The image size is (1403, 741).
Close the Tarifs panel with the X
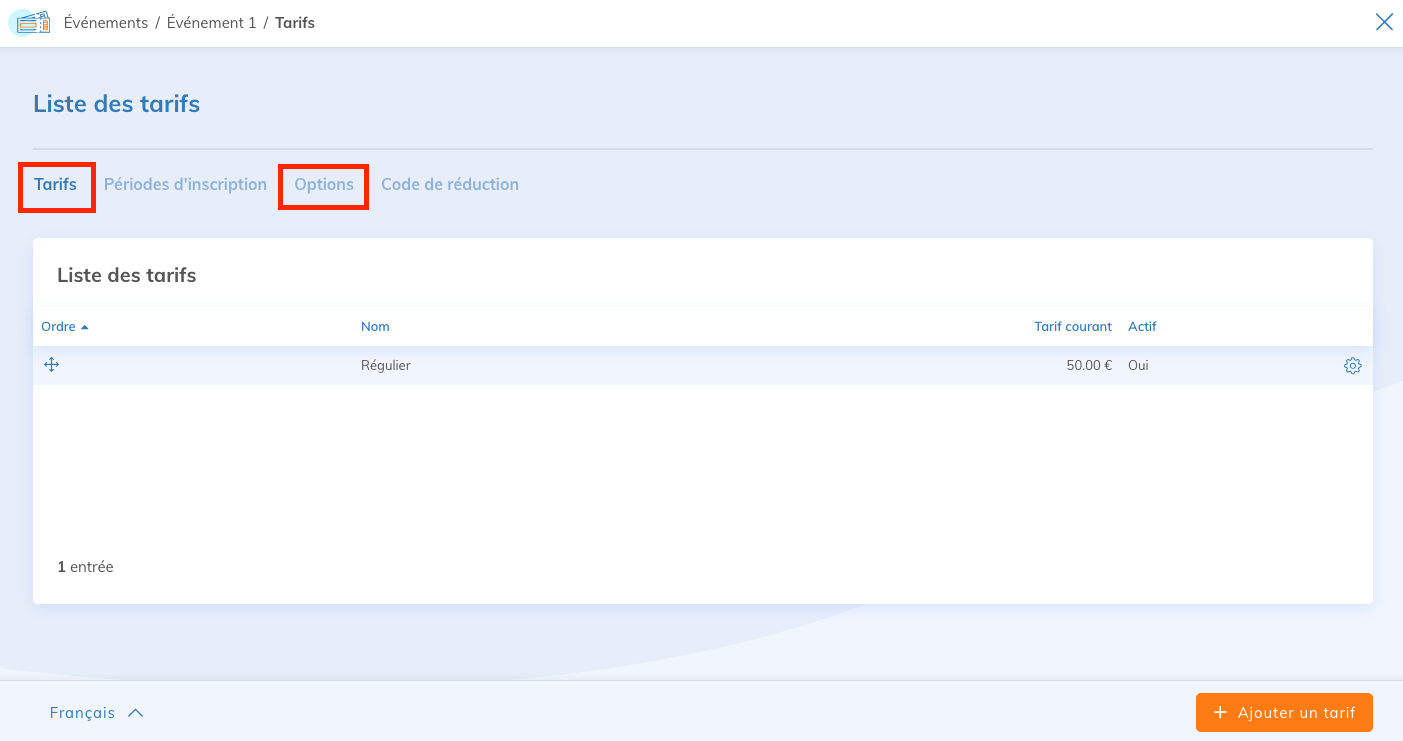tap(1384, 22)
